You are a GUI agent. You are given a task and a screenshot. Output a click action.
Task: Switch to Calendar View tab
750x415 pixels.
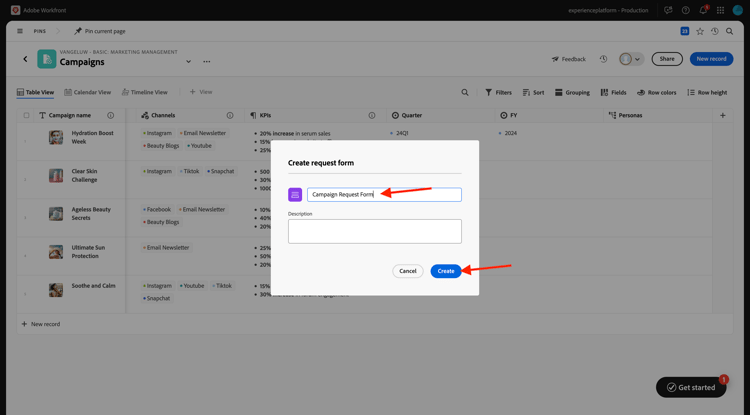88,92
